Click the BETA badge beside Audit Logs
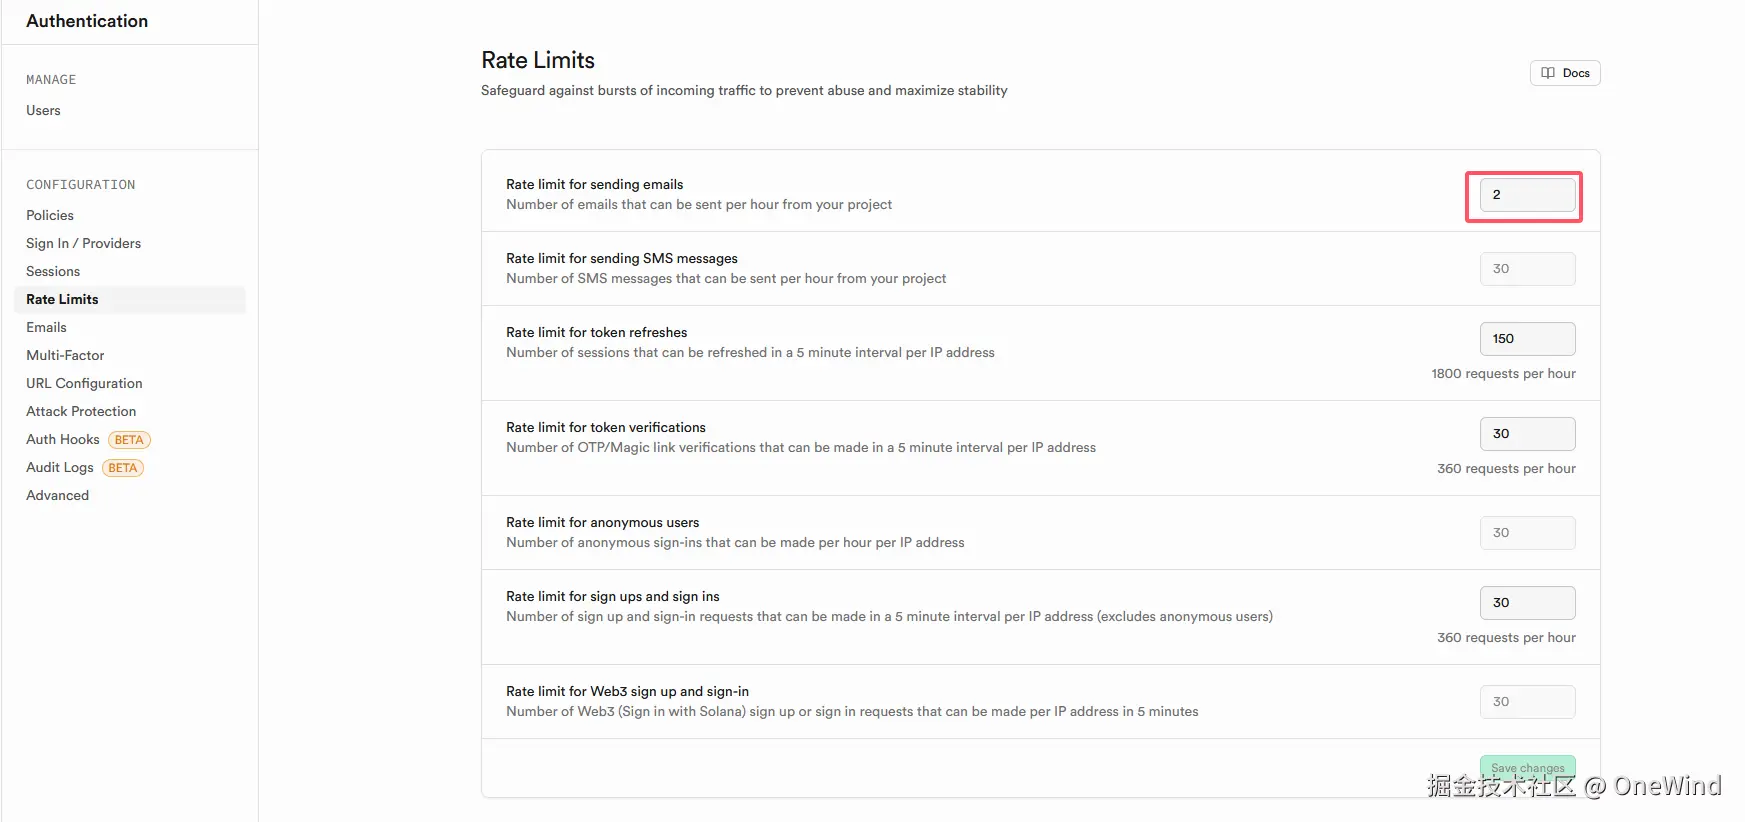Viewport: 1745px width, 822px height. [123, 468]
